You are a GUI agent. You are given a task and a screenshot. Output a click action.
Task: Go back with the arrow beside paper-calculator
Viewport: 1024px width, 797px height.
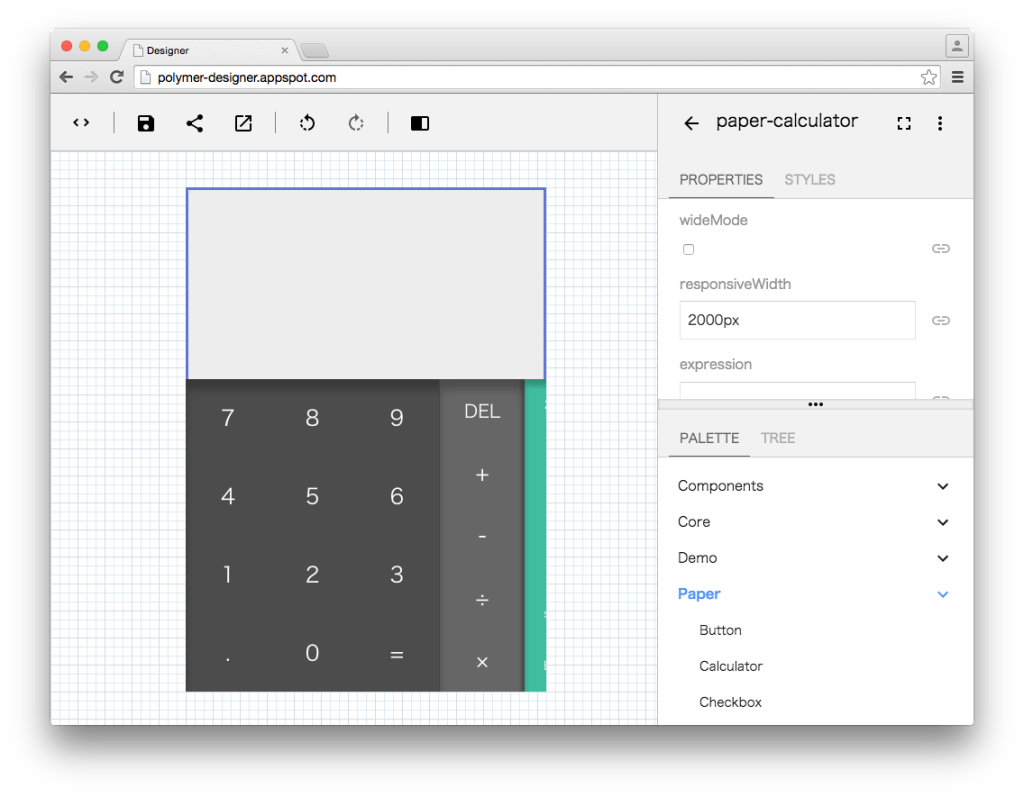pyautogui.click(x=690, y=122)
